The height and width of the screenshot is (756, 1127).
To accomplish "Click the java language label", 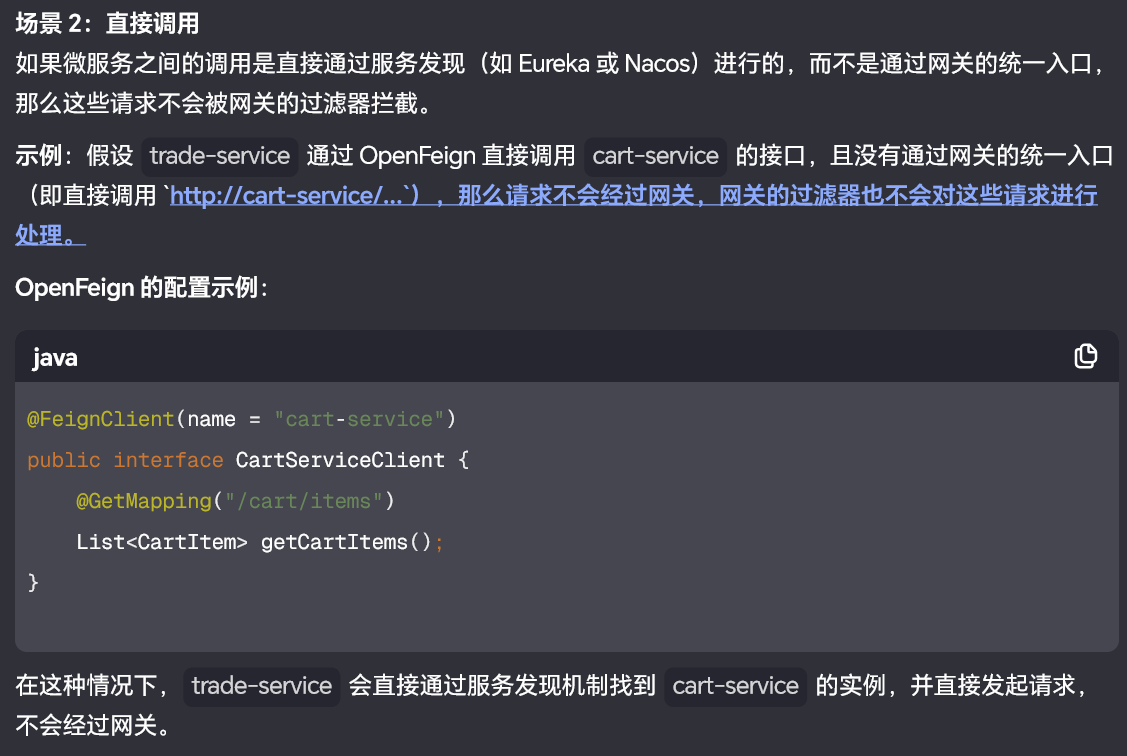I will [x=55, y=358].
